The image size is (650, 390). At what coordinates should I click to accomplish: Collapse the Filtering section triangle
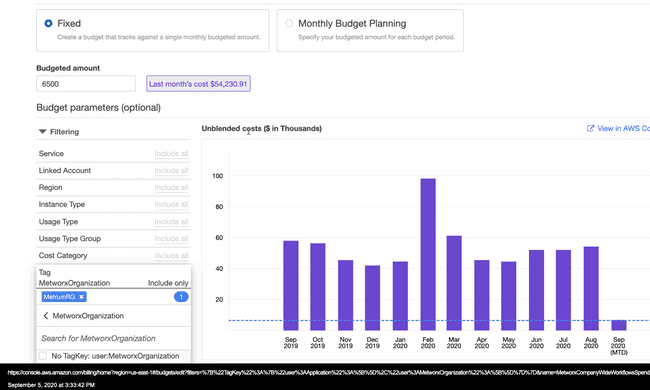pyautogui.click(x=42, y=131)
